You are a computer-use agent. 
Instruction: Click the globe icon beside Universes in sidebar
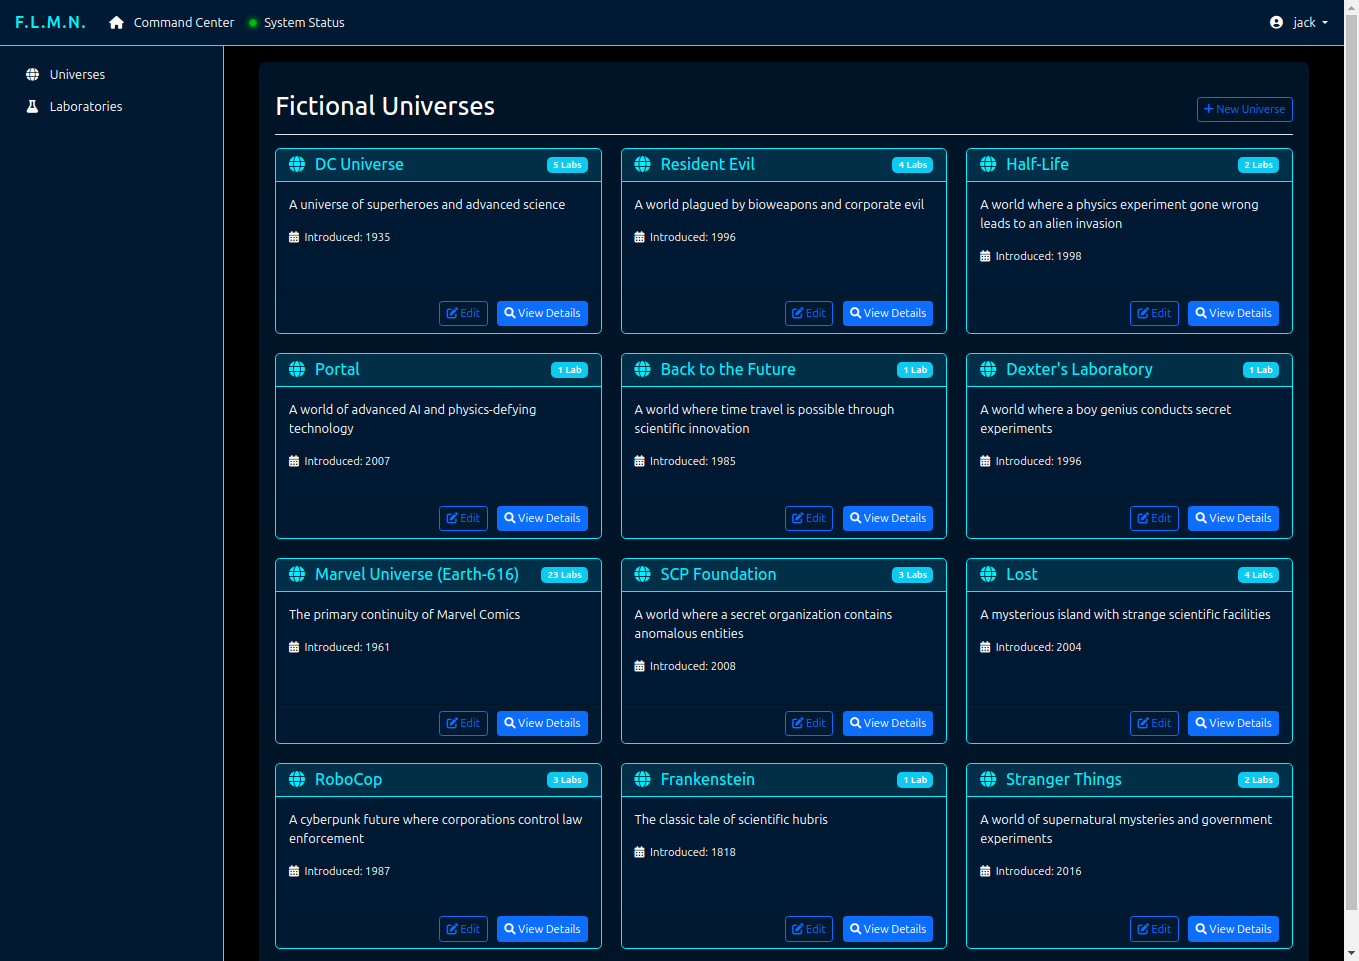[x=32, y=74]
